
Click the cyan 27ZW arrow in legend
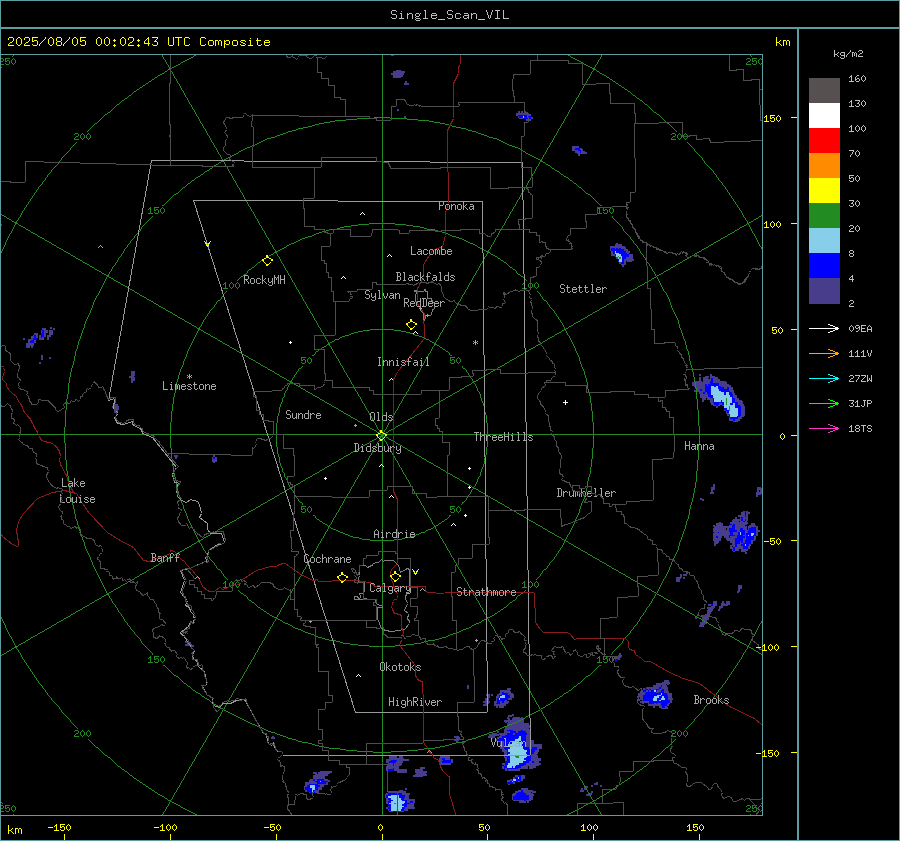click(x=824, y=378)
